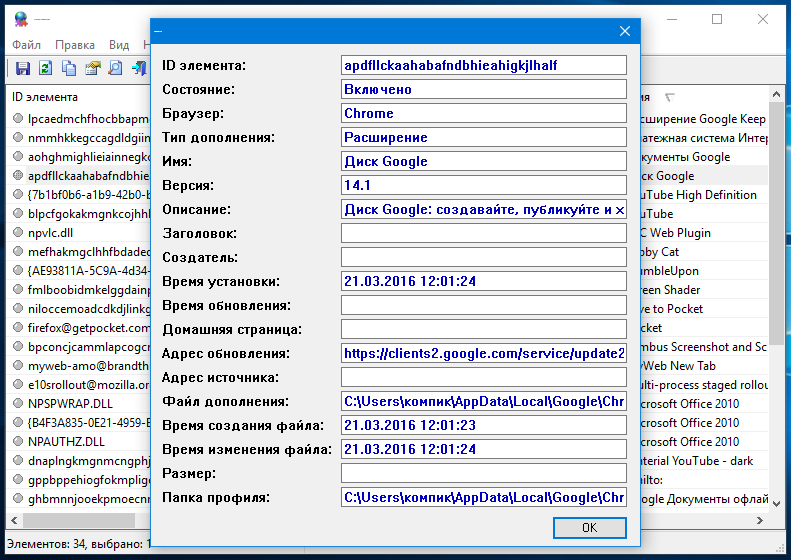The image size is (791, 560).
Task: Click the icon beside NPAUTHZ.DLL row
Action: click(18, 441)
